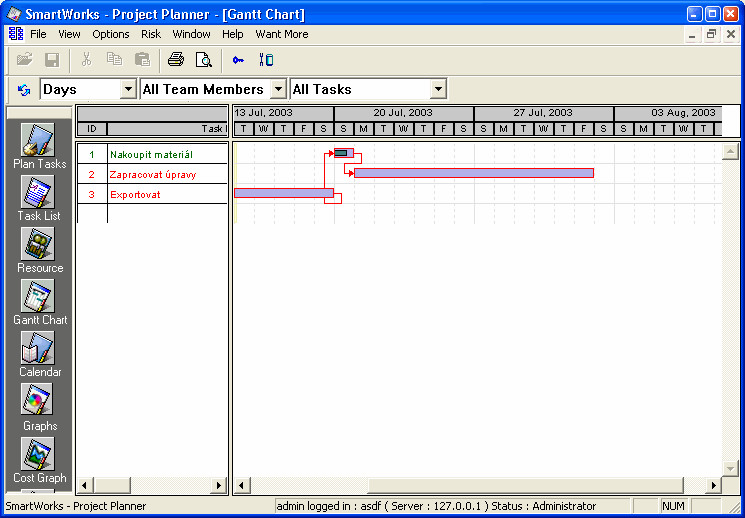Click task list horizontal scroll right arrow

(x=219, y=485)
